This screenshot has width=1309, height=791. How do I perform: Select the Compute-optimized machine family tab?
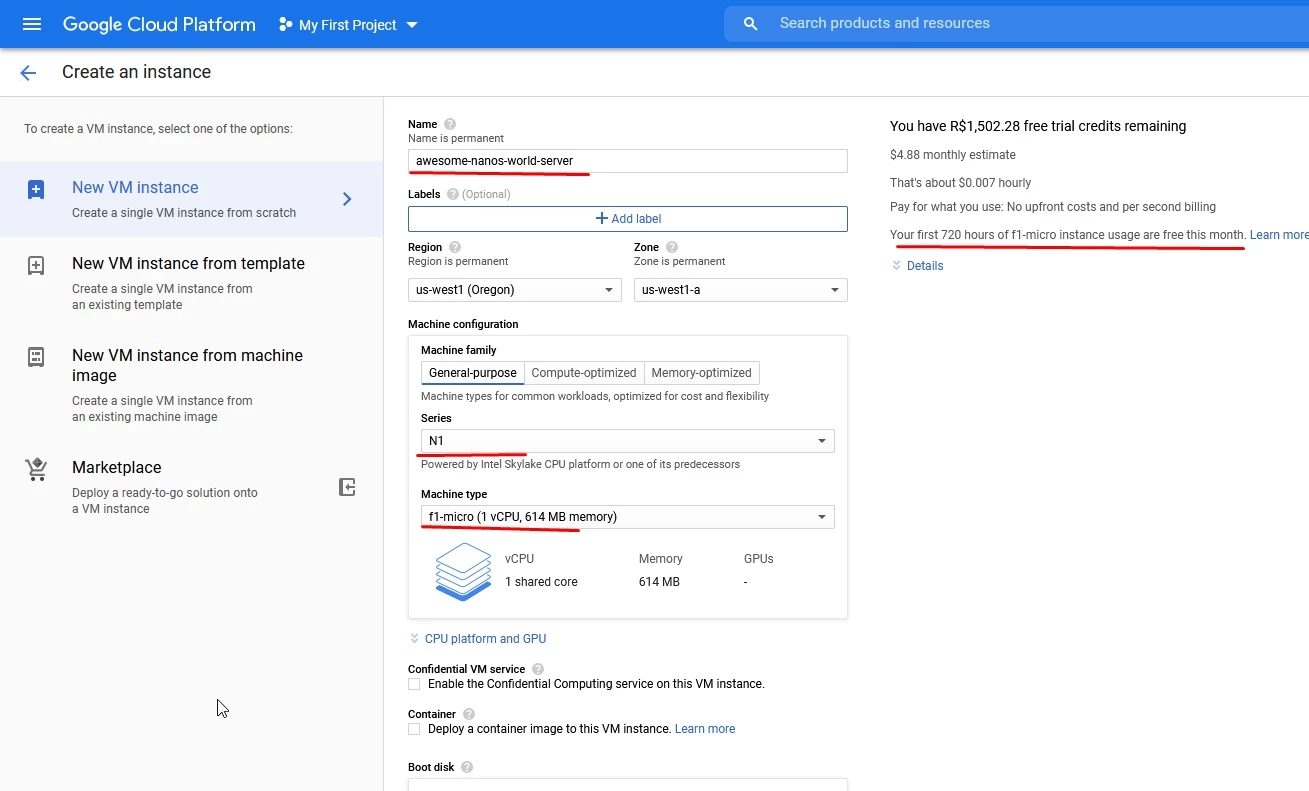(x=584, y=373)
